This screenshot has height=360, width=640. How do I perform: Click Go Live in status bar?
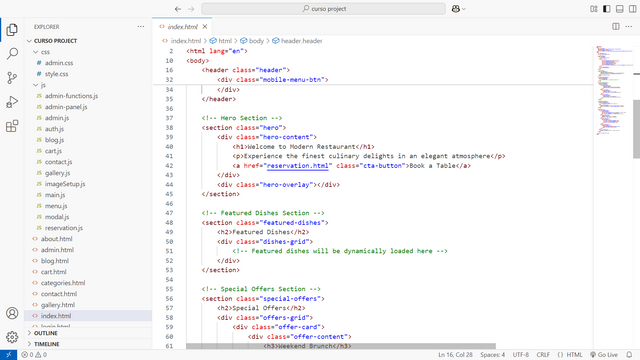[x=604, y=355]
